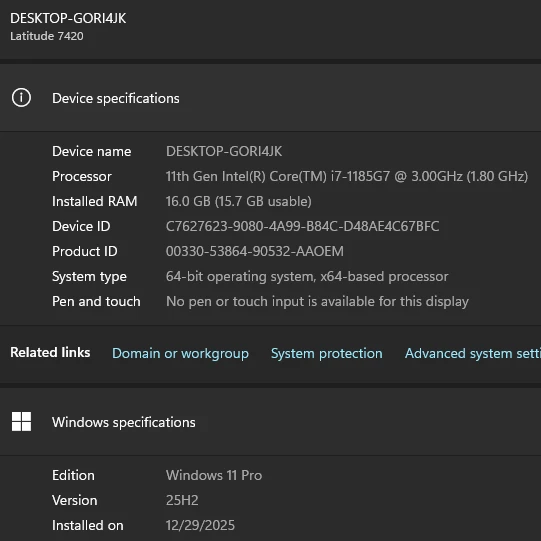Click the Device name label
The height and width of the screenshot is (541, 541).
tap(91, 151)
